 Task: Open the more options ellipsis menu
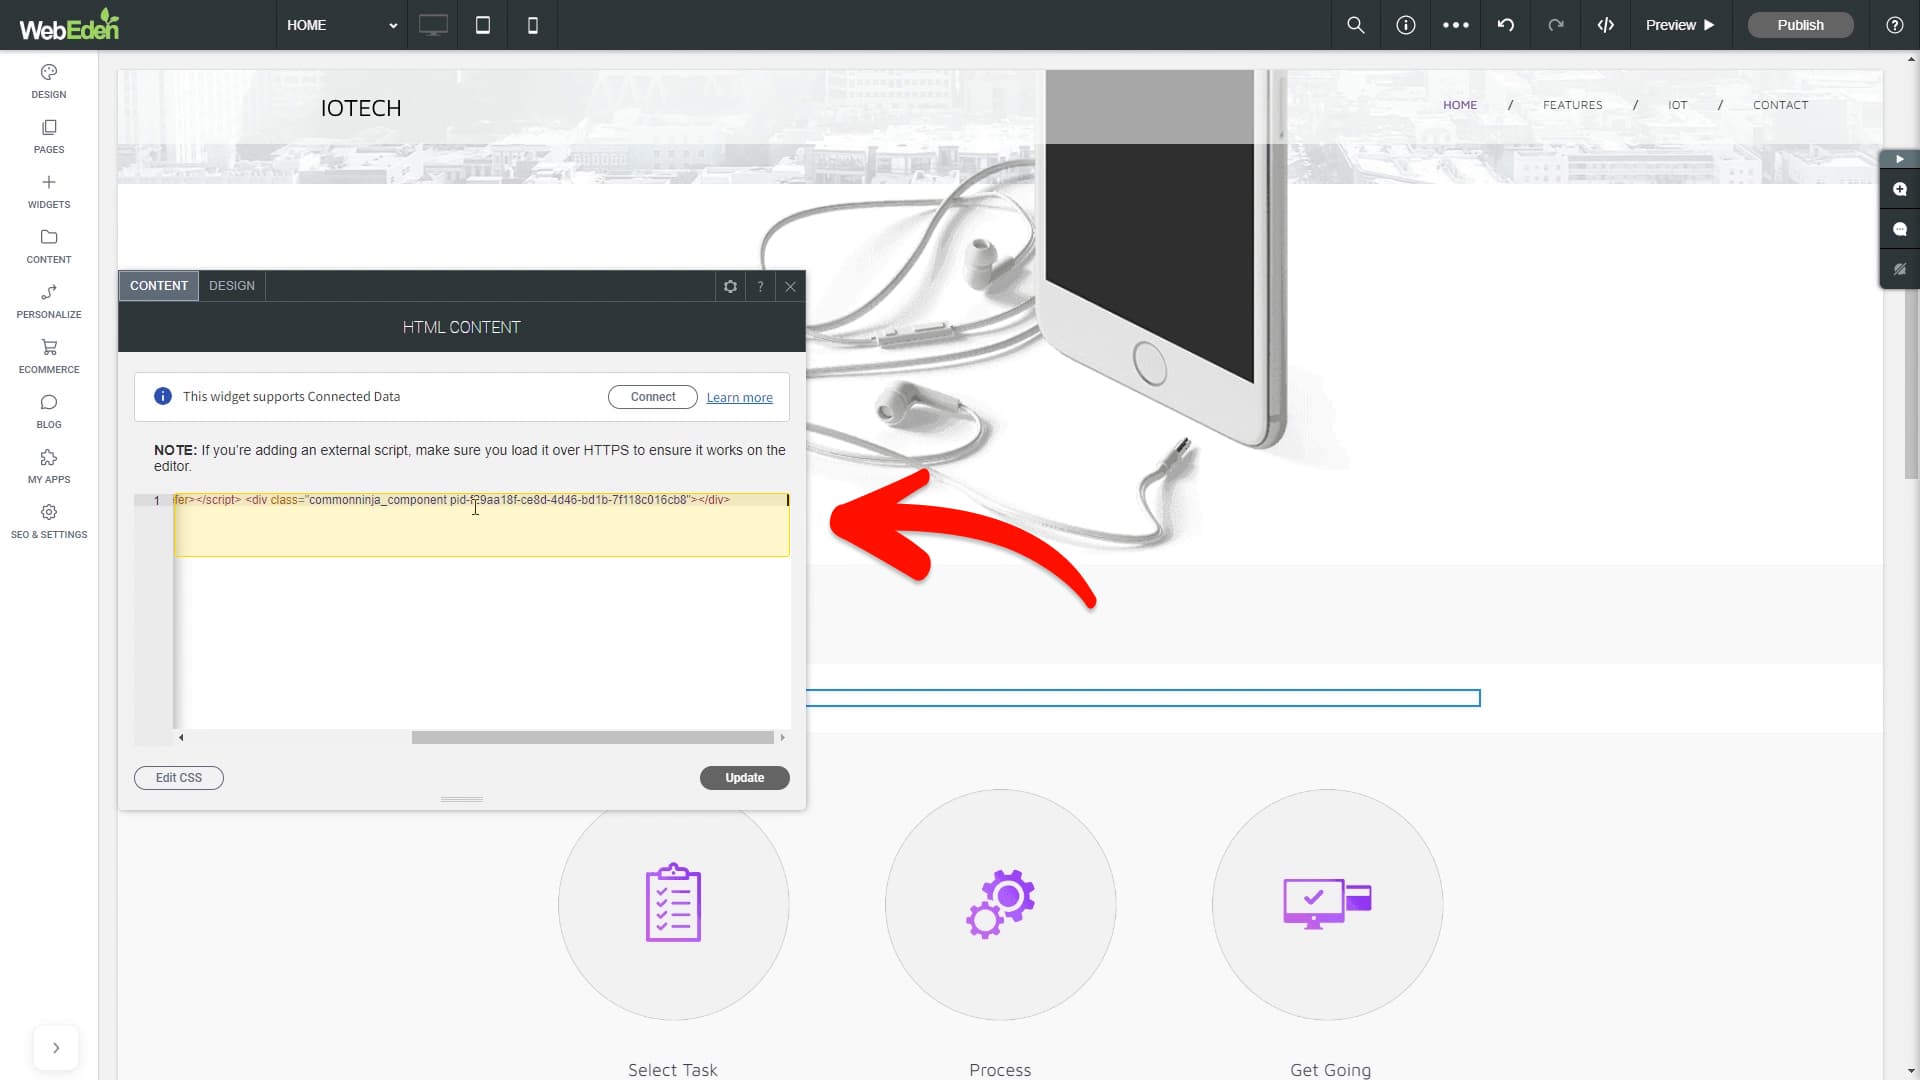click(x=1456, y=25)
